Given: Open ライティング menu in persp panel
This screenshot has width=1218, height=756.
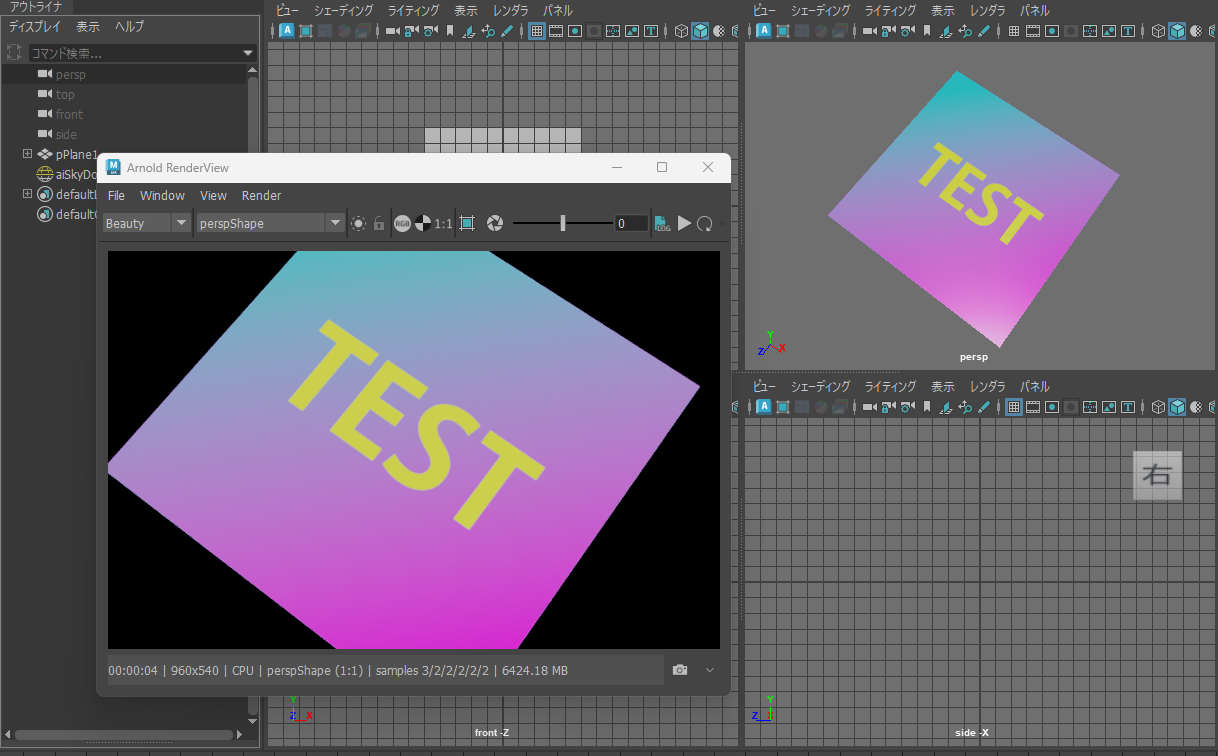Looking at the screenshot, I should (891, 10).
